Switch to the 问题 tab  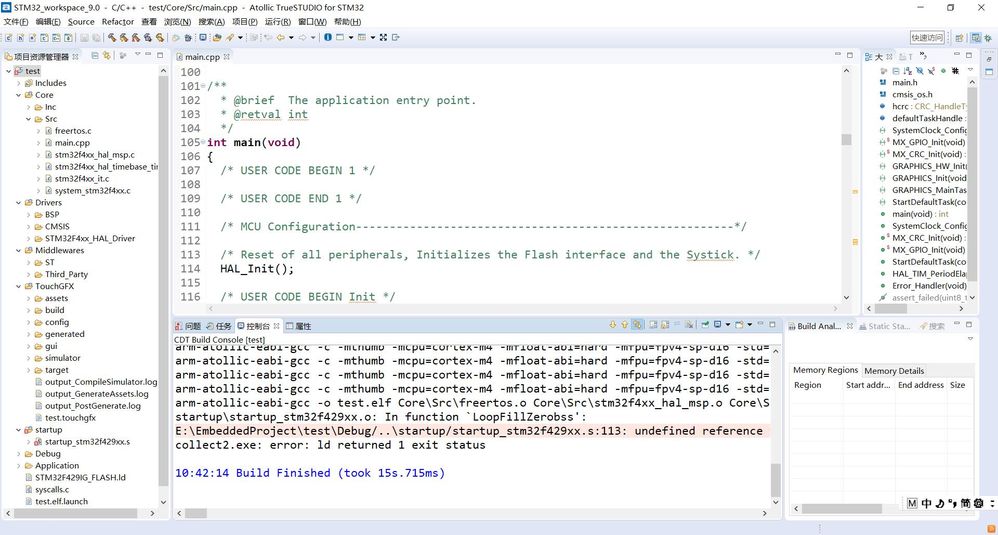click(x=188, y=326)
